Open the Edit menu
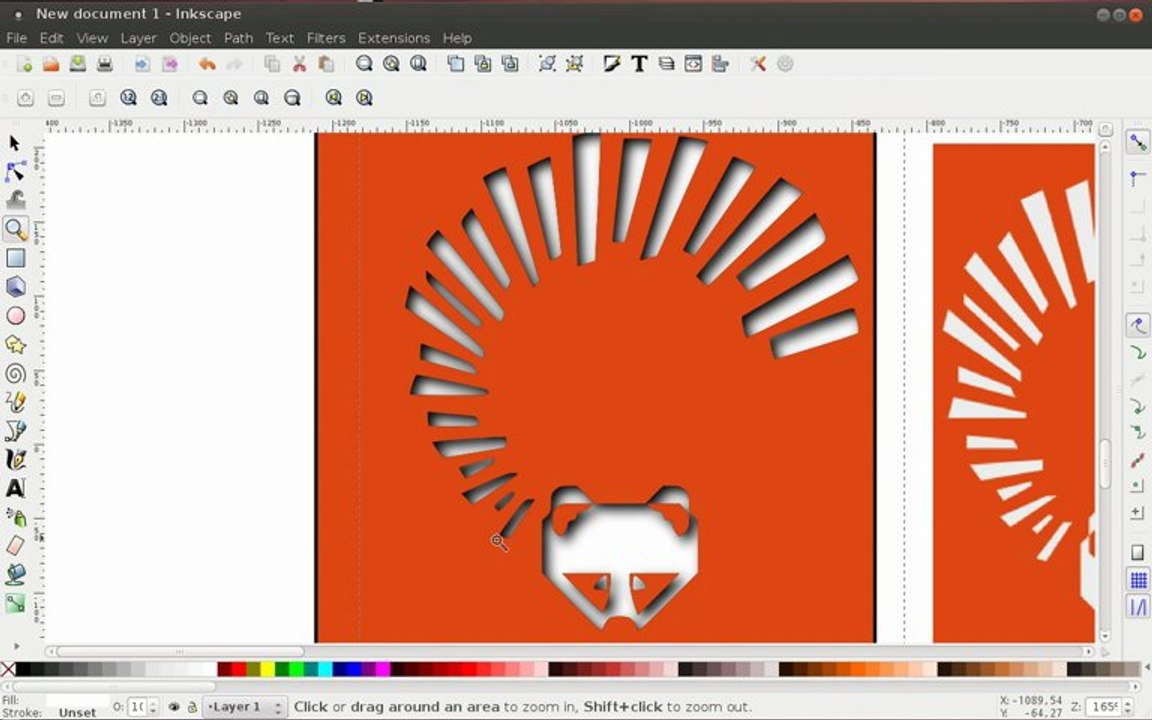 [x=51, y=38]
